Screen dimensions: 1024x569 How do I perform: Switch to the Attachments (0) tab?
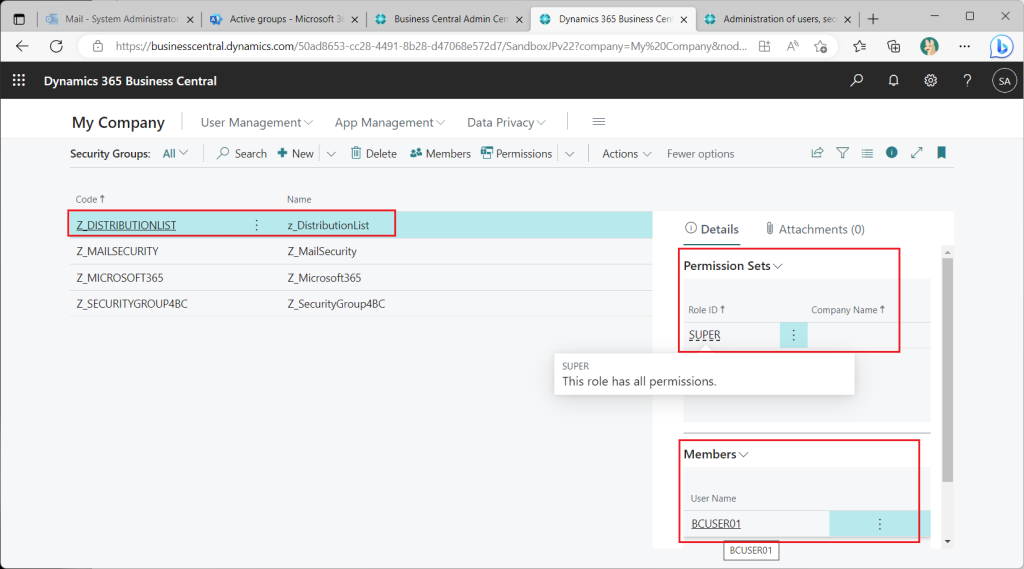pyautogui.click(x=814, y=229)
